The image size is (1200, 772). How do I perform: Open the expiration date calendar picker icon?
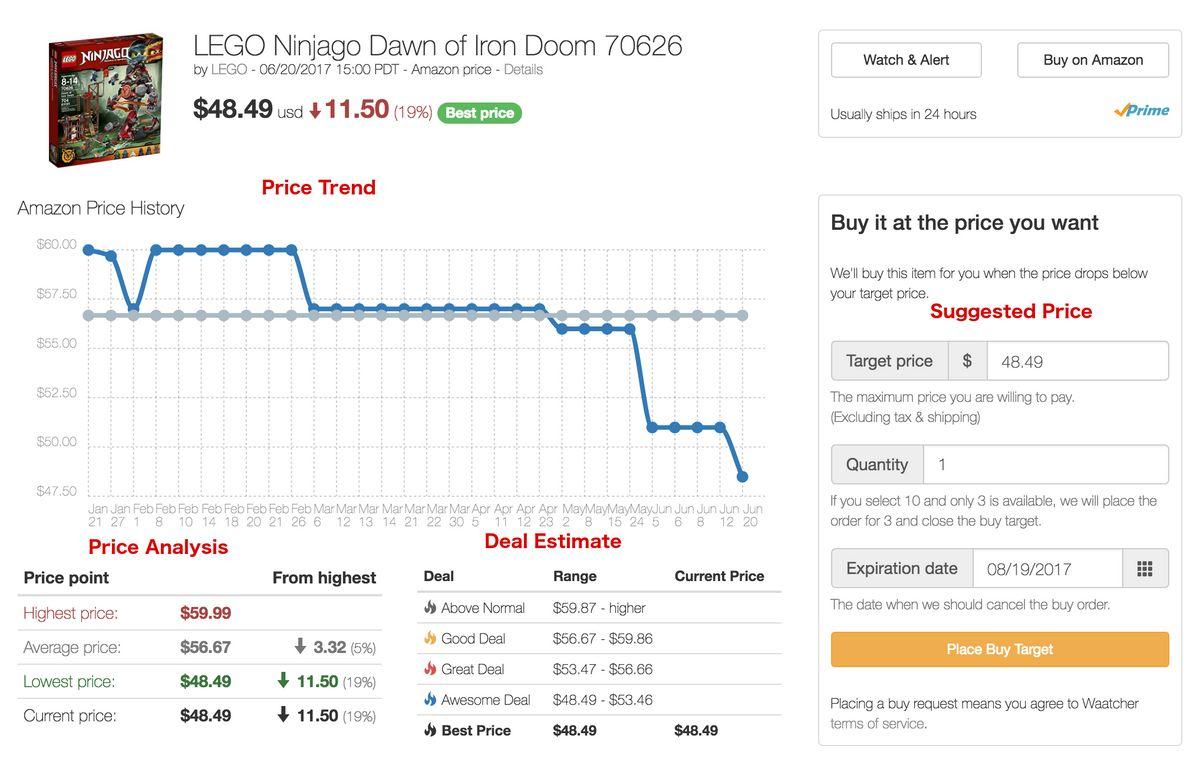point(1145,569)
